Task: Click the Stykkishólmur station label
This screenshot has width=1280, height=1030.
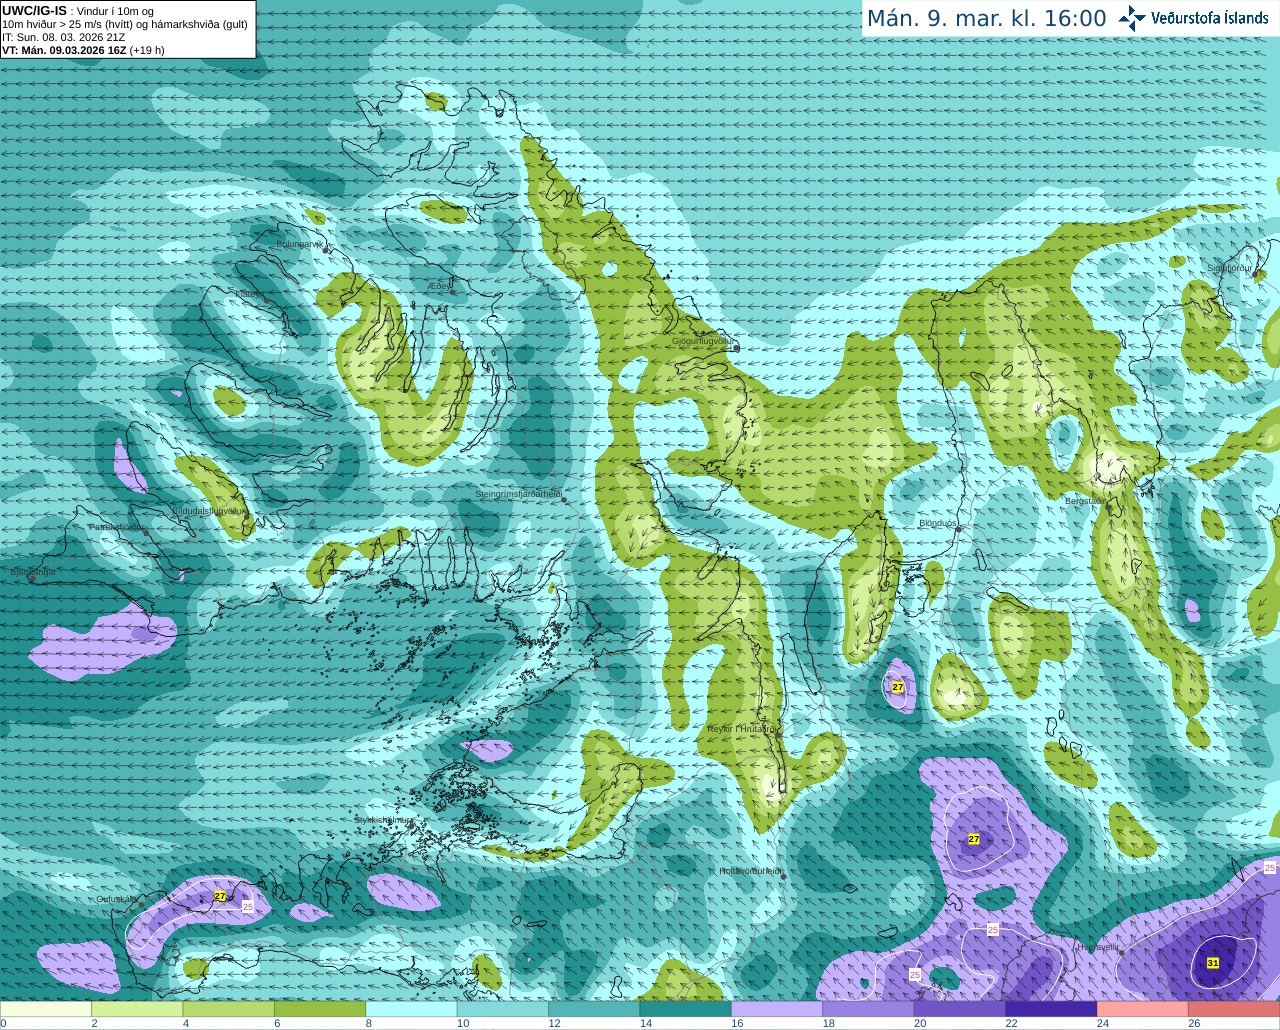Action: (x=383, y=819)
